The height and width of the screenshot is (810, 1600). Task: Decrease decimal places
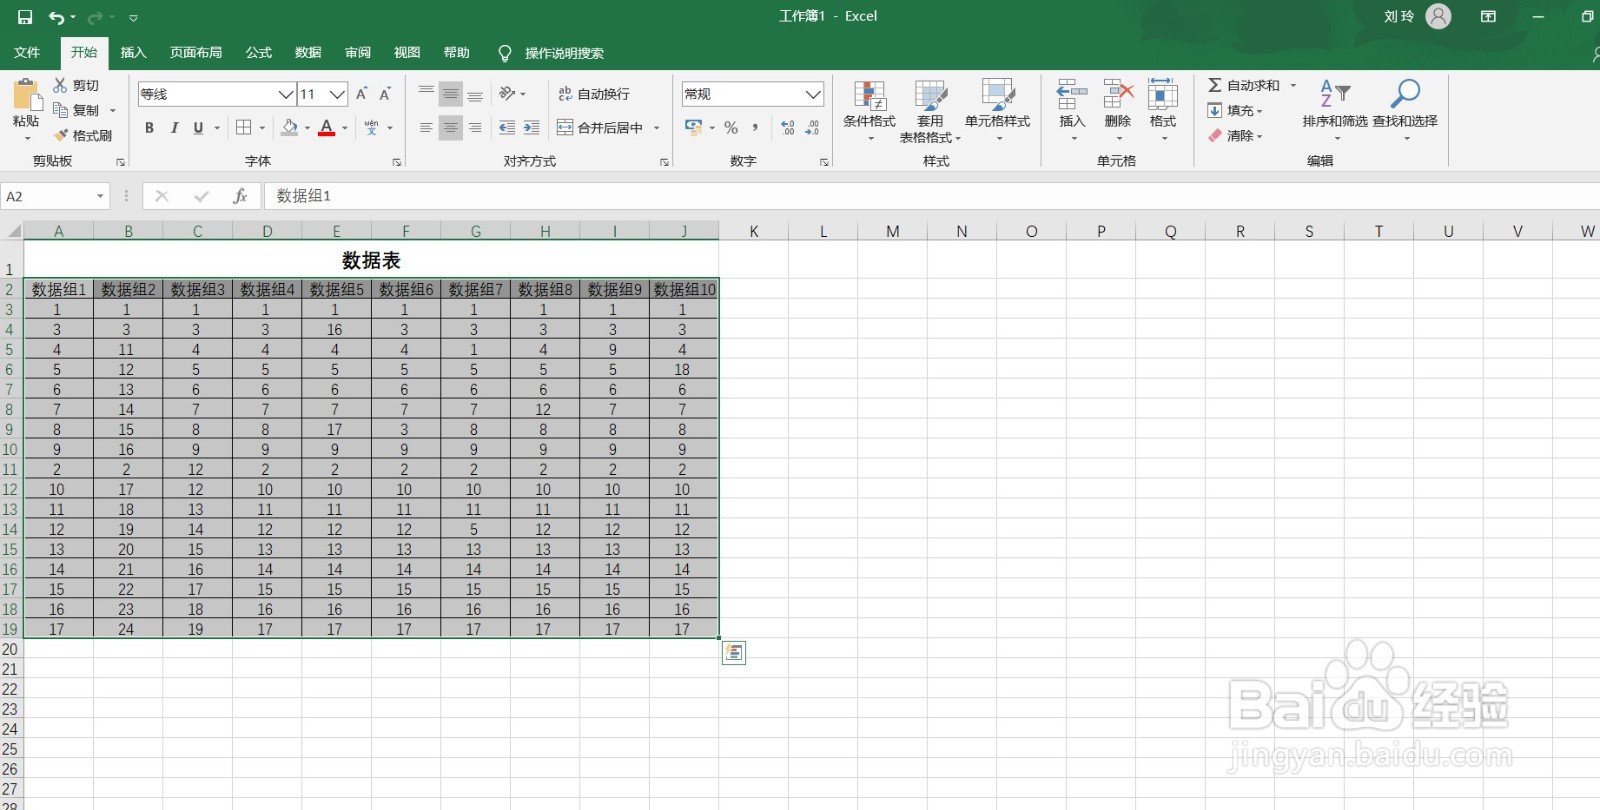coord(812,128)
